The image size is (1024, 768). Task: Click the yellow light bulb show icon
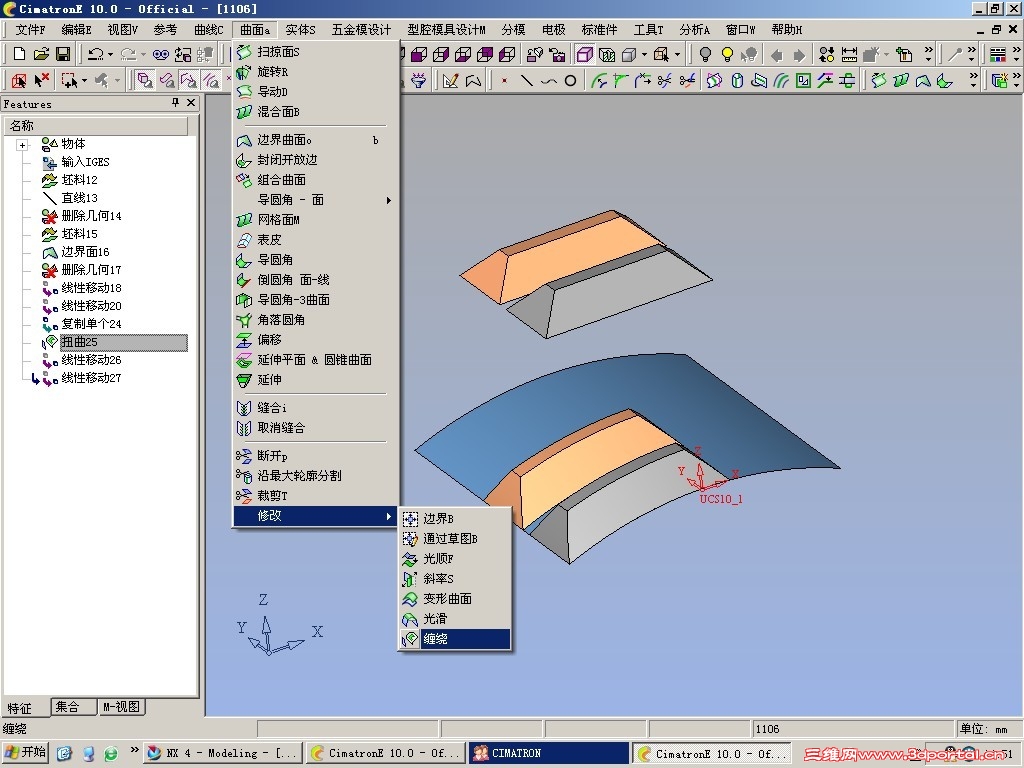[x=727, y=54]
